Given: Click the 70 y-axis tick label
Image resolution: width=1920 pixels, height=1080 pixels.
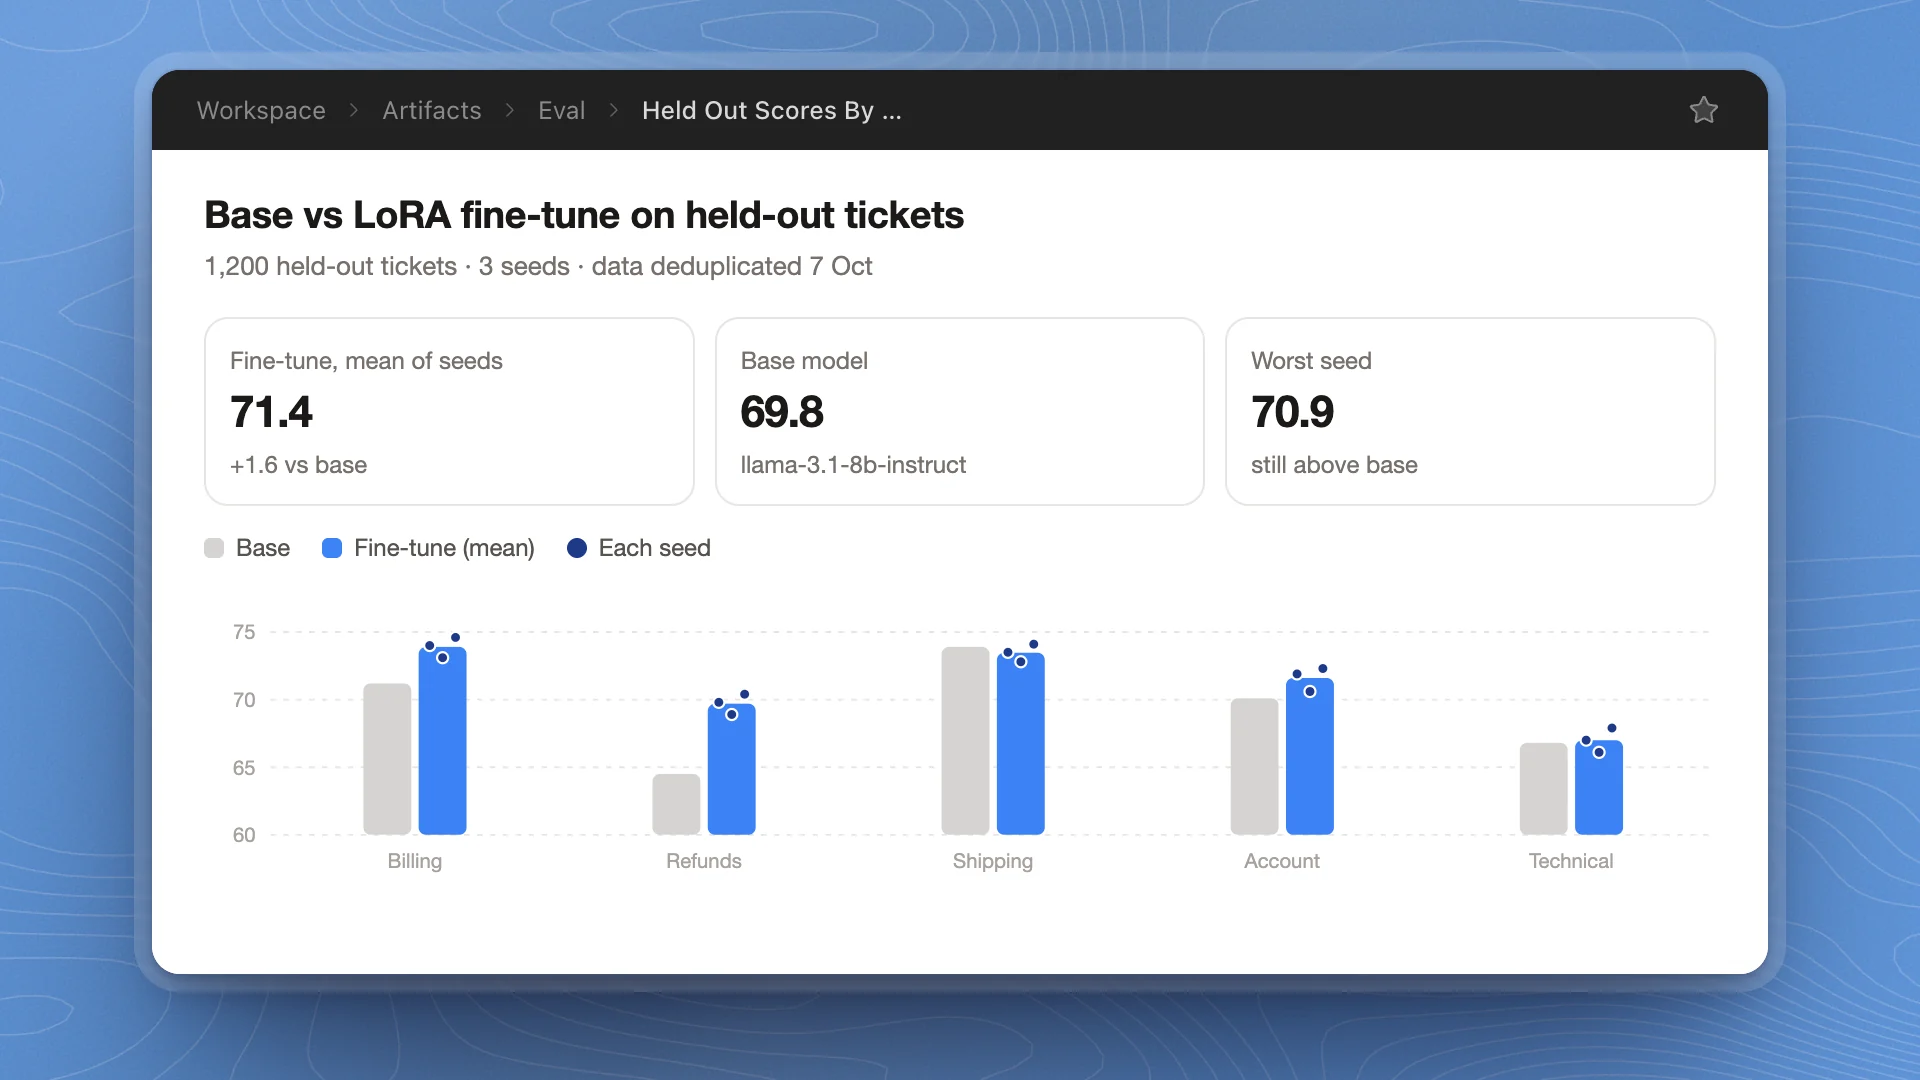Looking at the screenshot, I should pos(244,700).
